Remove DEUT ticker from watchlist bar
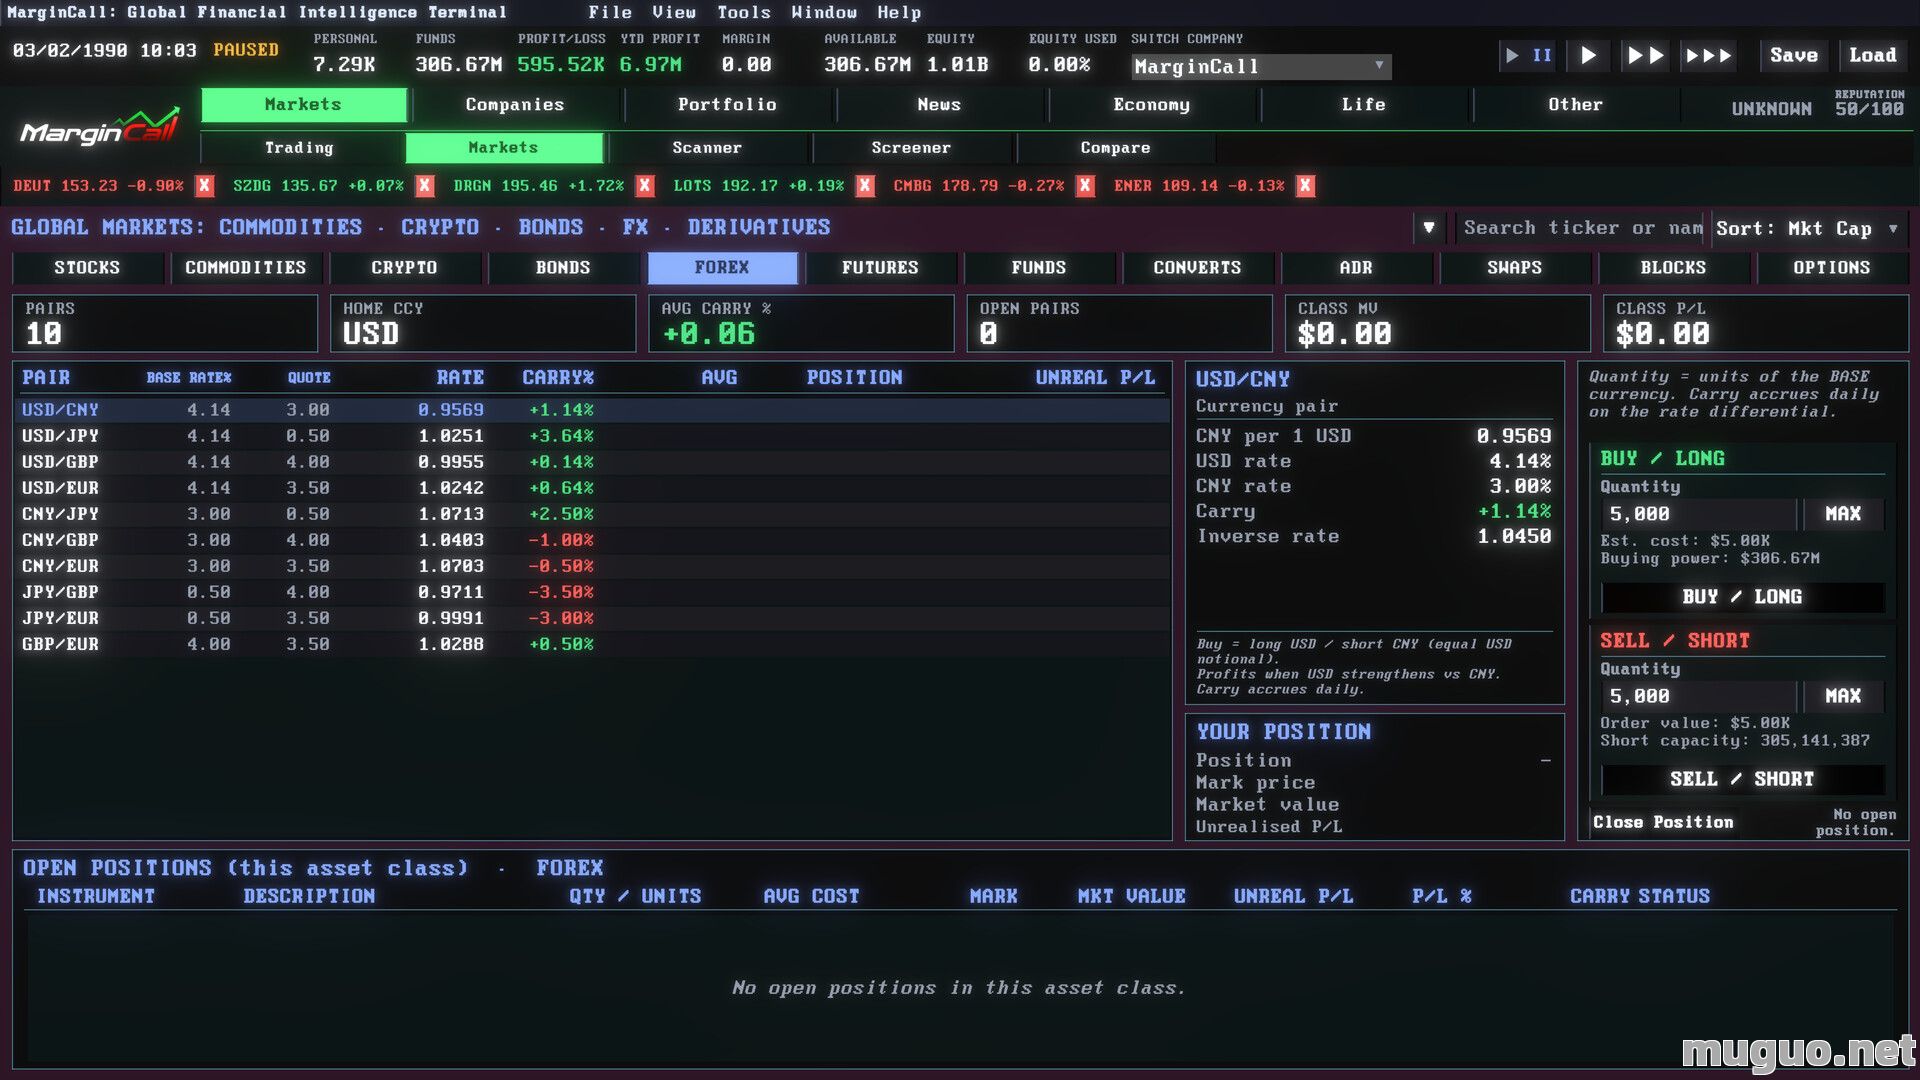Image resolution: width=1920 pixels, height=1080 pixels. pyautogui.click(x=204, y=186)
